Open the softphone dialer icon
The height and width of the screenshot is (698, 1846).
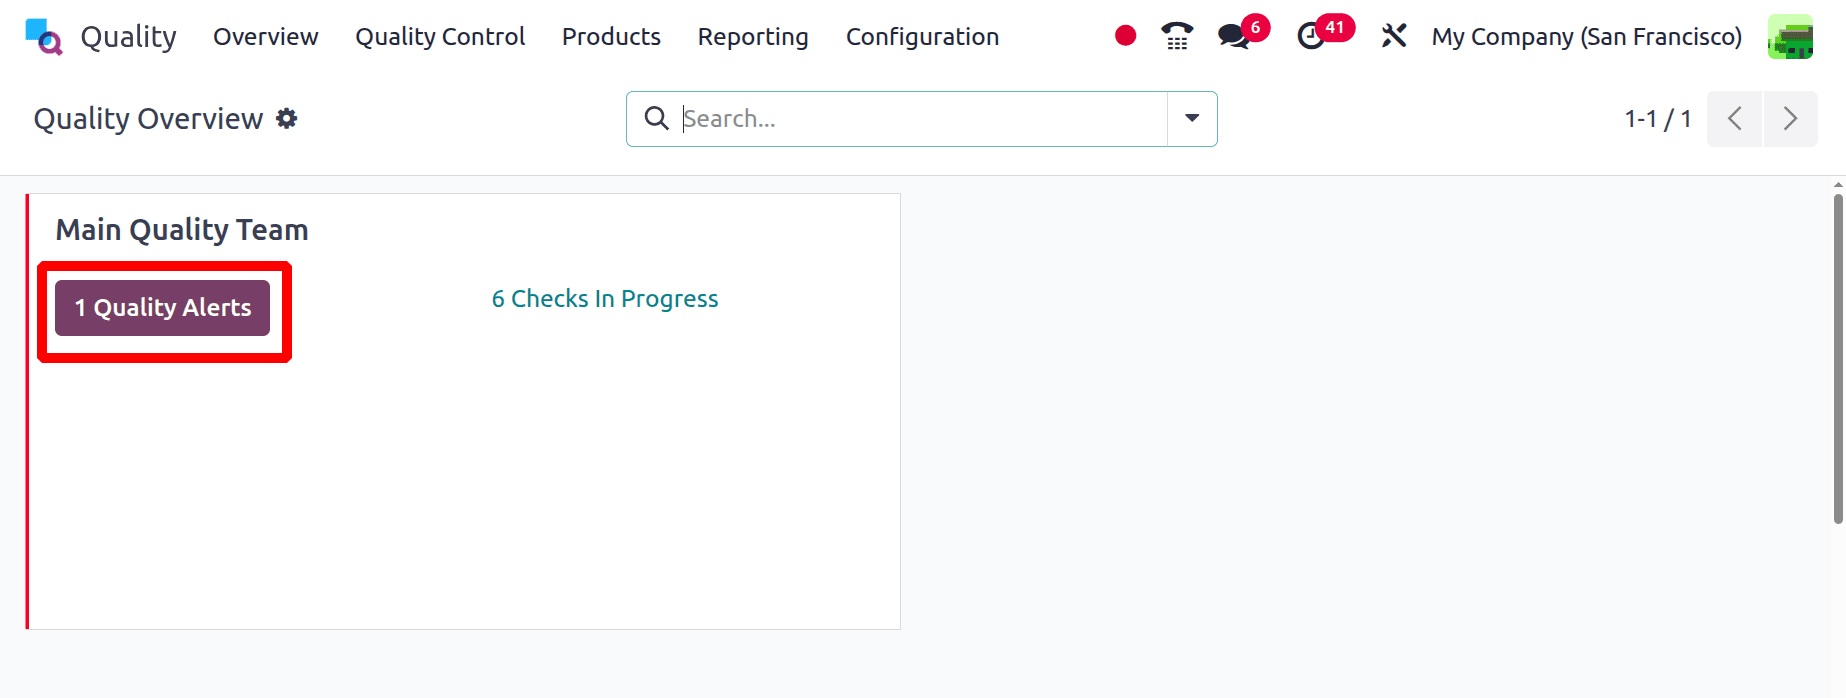(1176, 36)
